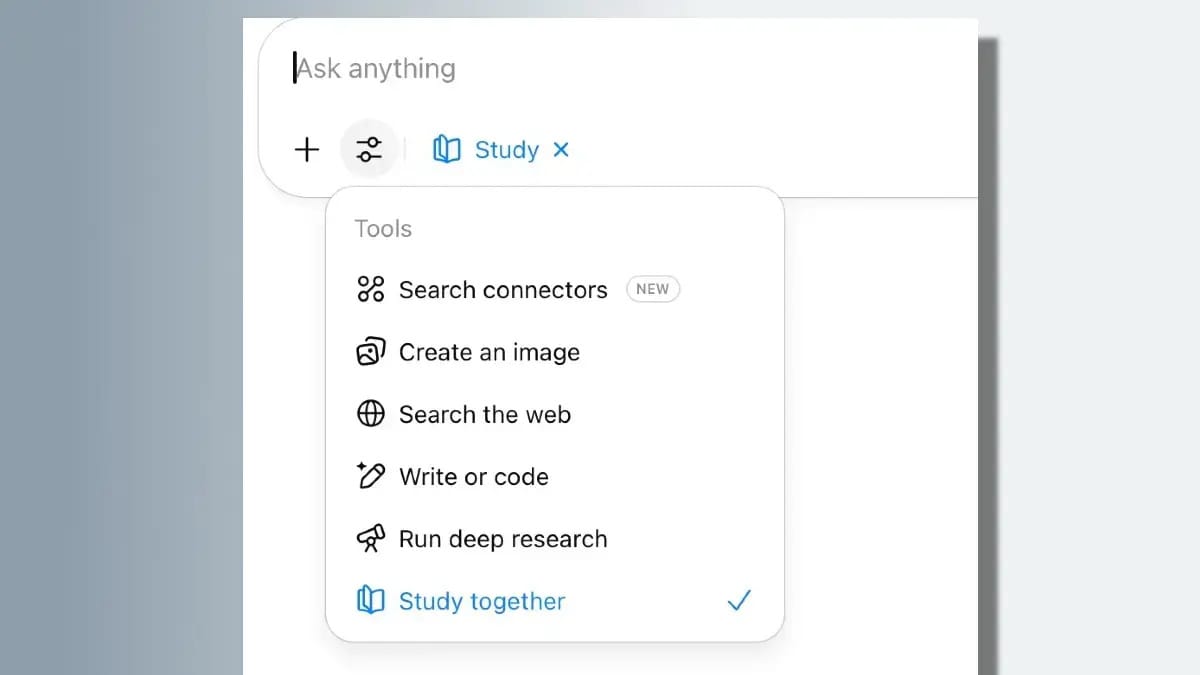Select Search the web option
The height and width of the screenshot is (675, 1200).
555,414
